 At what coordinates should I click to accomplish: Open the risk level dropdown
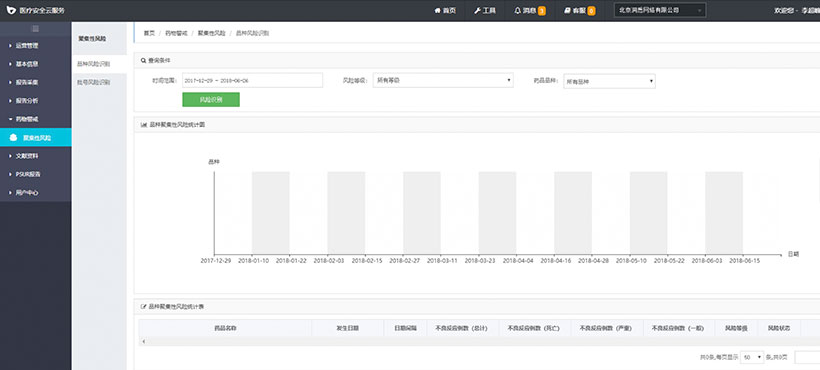click(443, 80)
